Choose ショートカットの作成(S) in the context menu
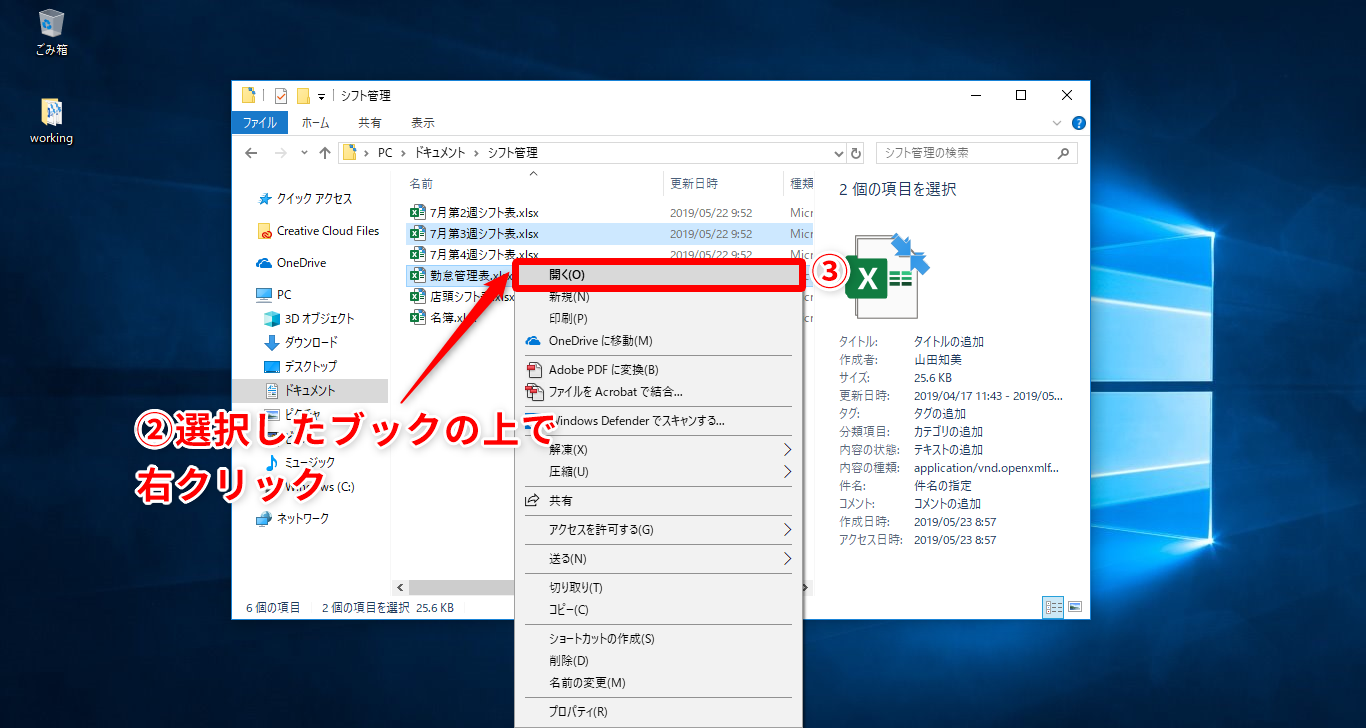This screenshot has width=1366, height=728. click(x=658, y=639)
